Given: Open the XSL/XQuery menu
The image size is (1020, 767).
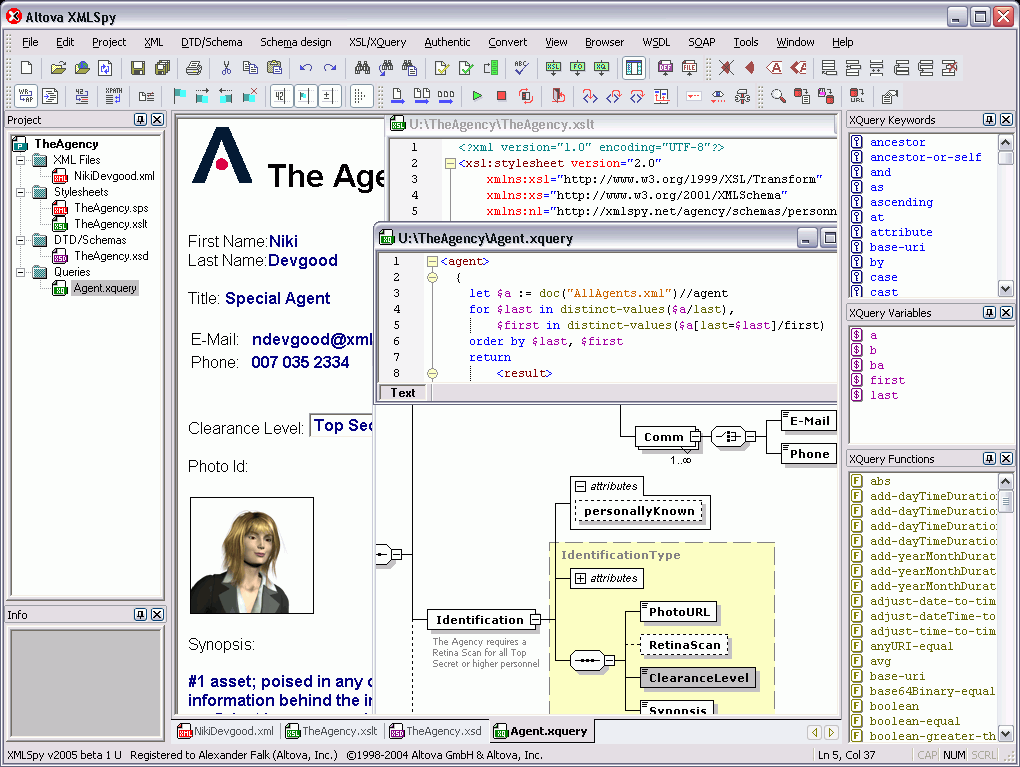Looking at the screenshot, I should (377, 42).
